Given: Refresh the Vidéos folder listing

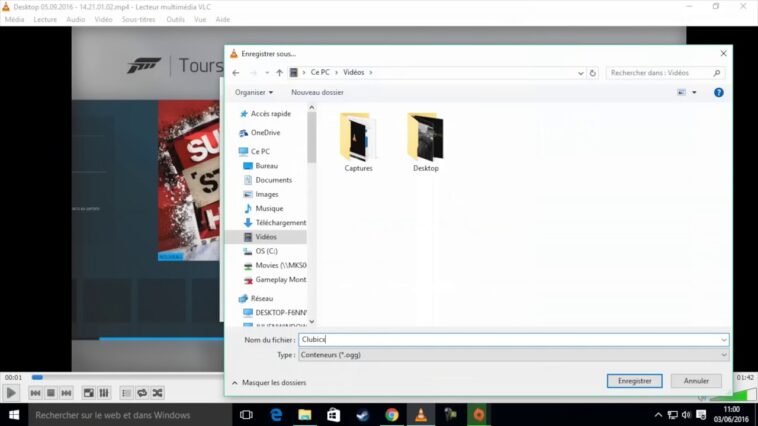Looking at the screenshot, I should (x=593, y=73).
